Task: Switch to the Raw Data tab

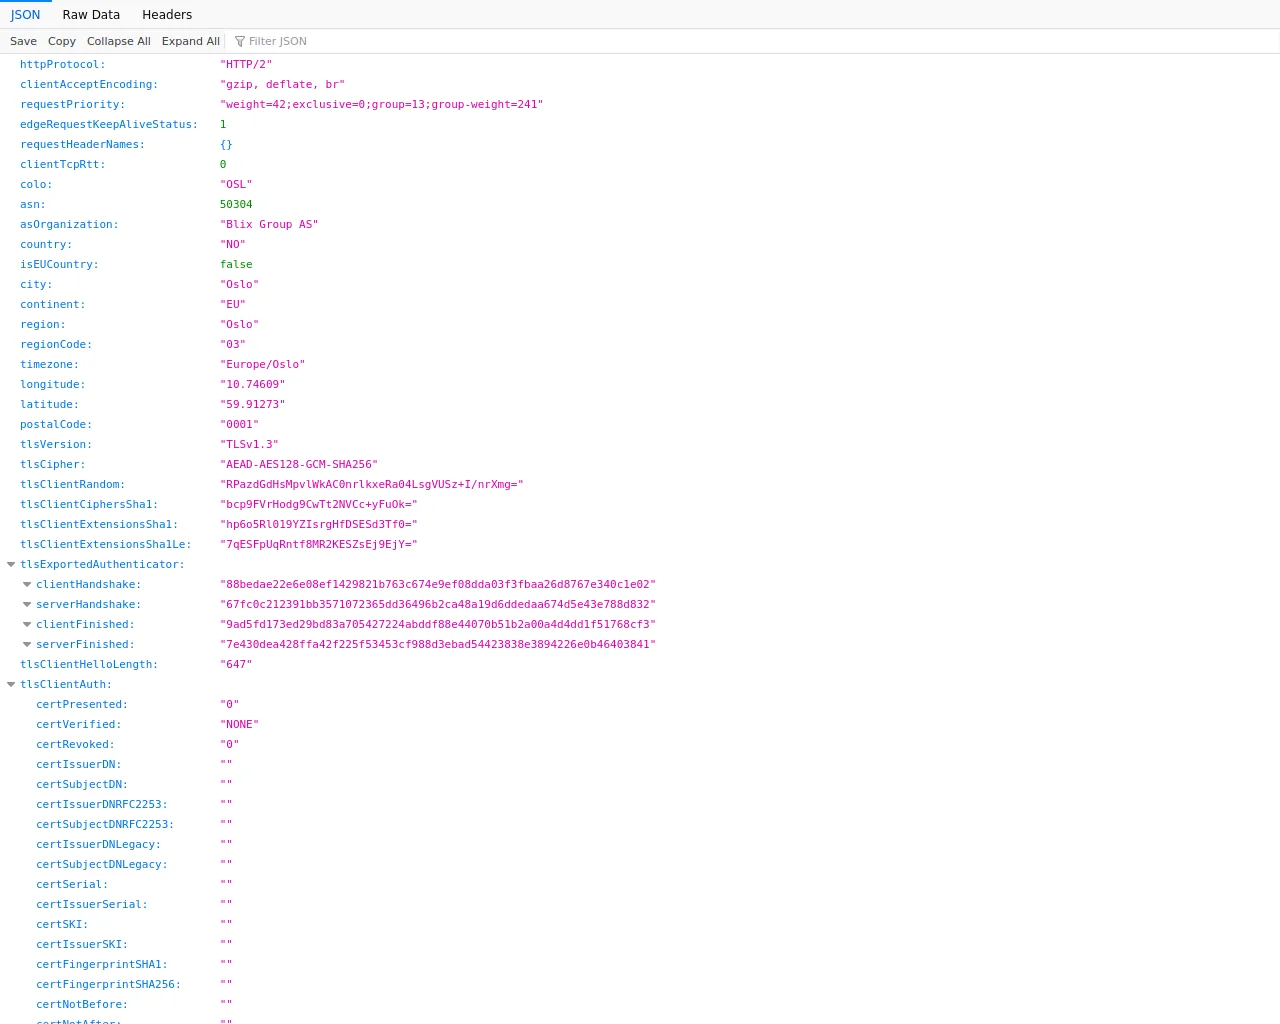Action: pyautogui.click(x=91, y=15)
